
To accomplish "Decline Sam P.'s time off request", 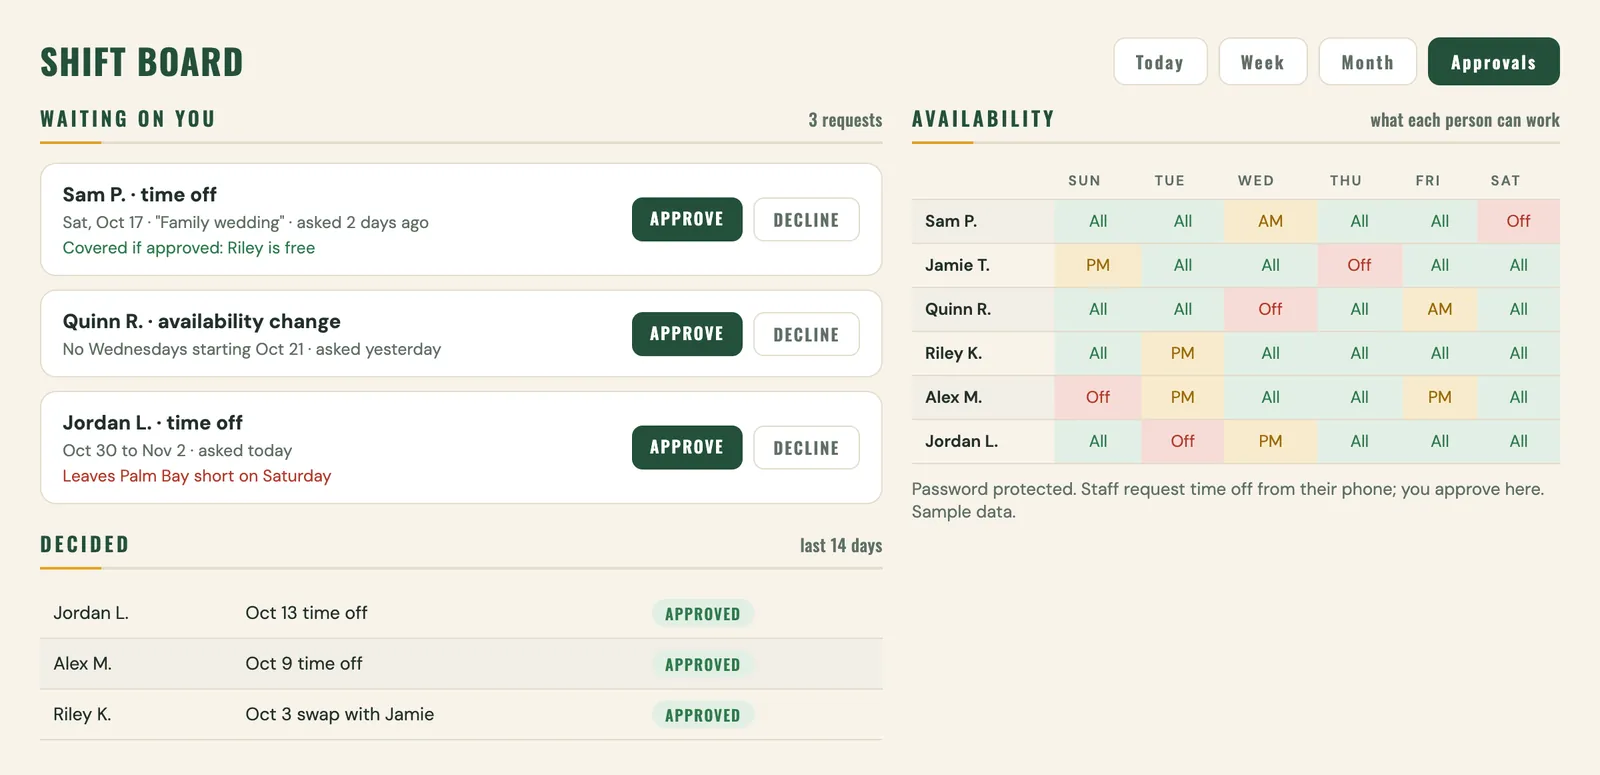I will (806, 219).
